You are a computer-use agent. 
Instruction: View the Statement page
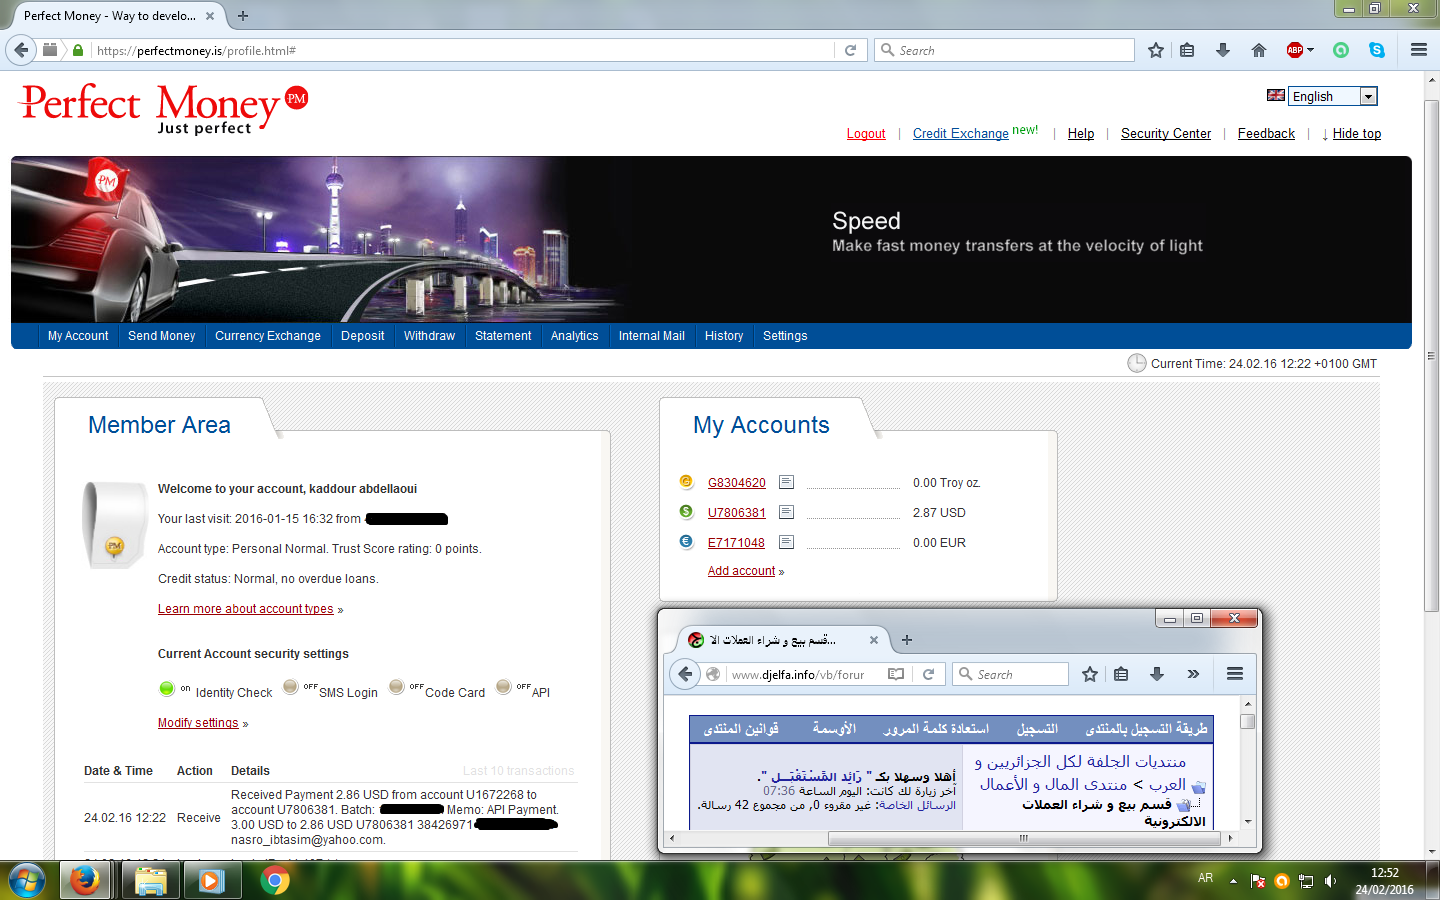tap(503, 336)
